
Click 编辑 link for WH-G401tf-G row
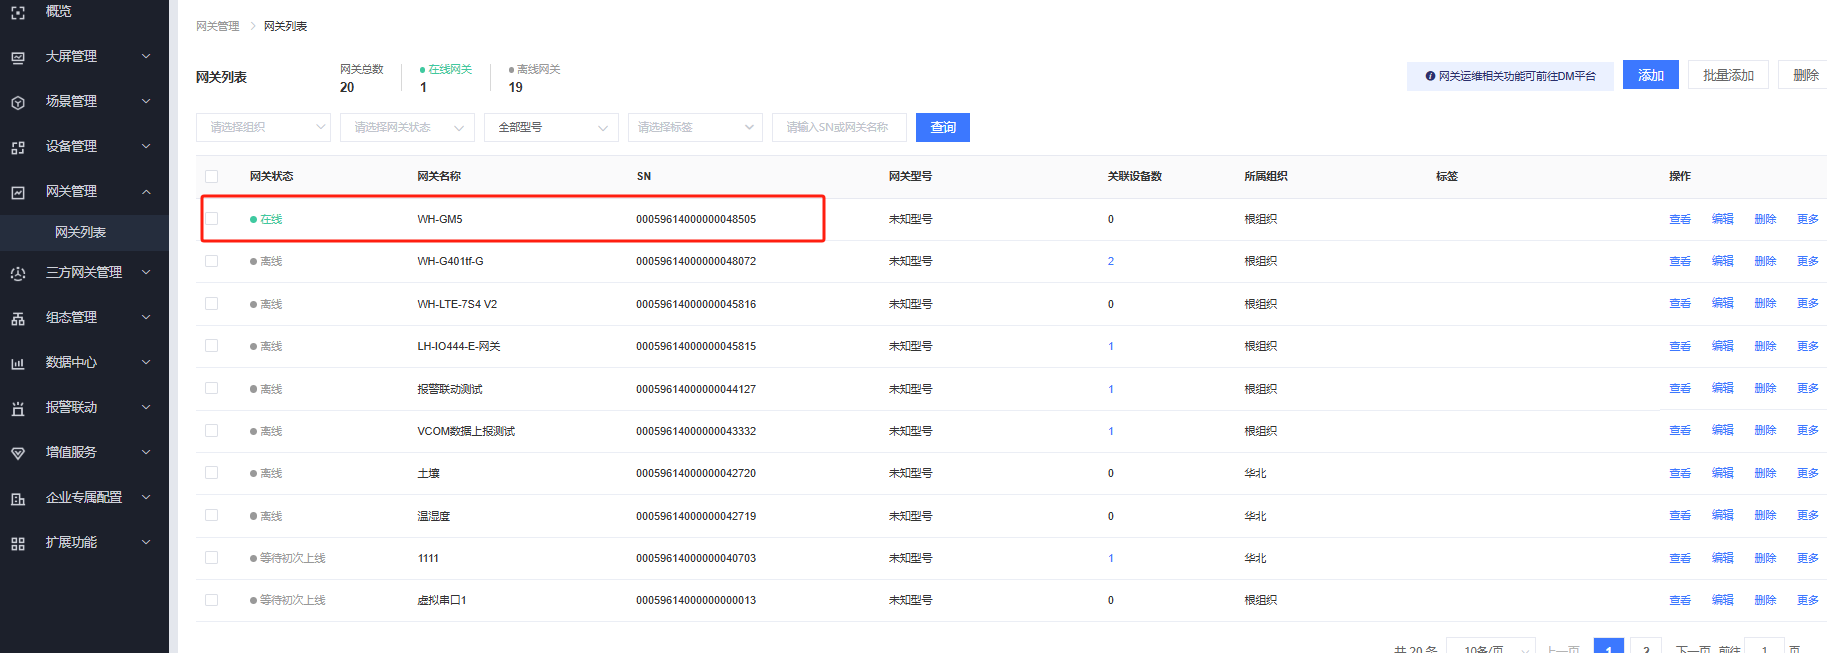pos(1722,261)
